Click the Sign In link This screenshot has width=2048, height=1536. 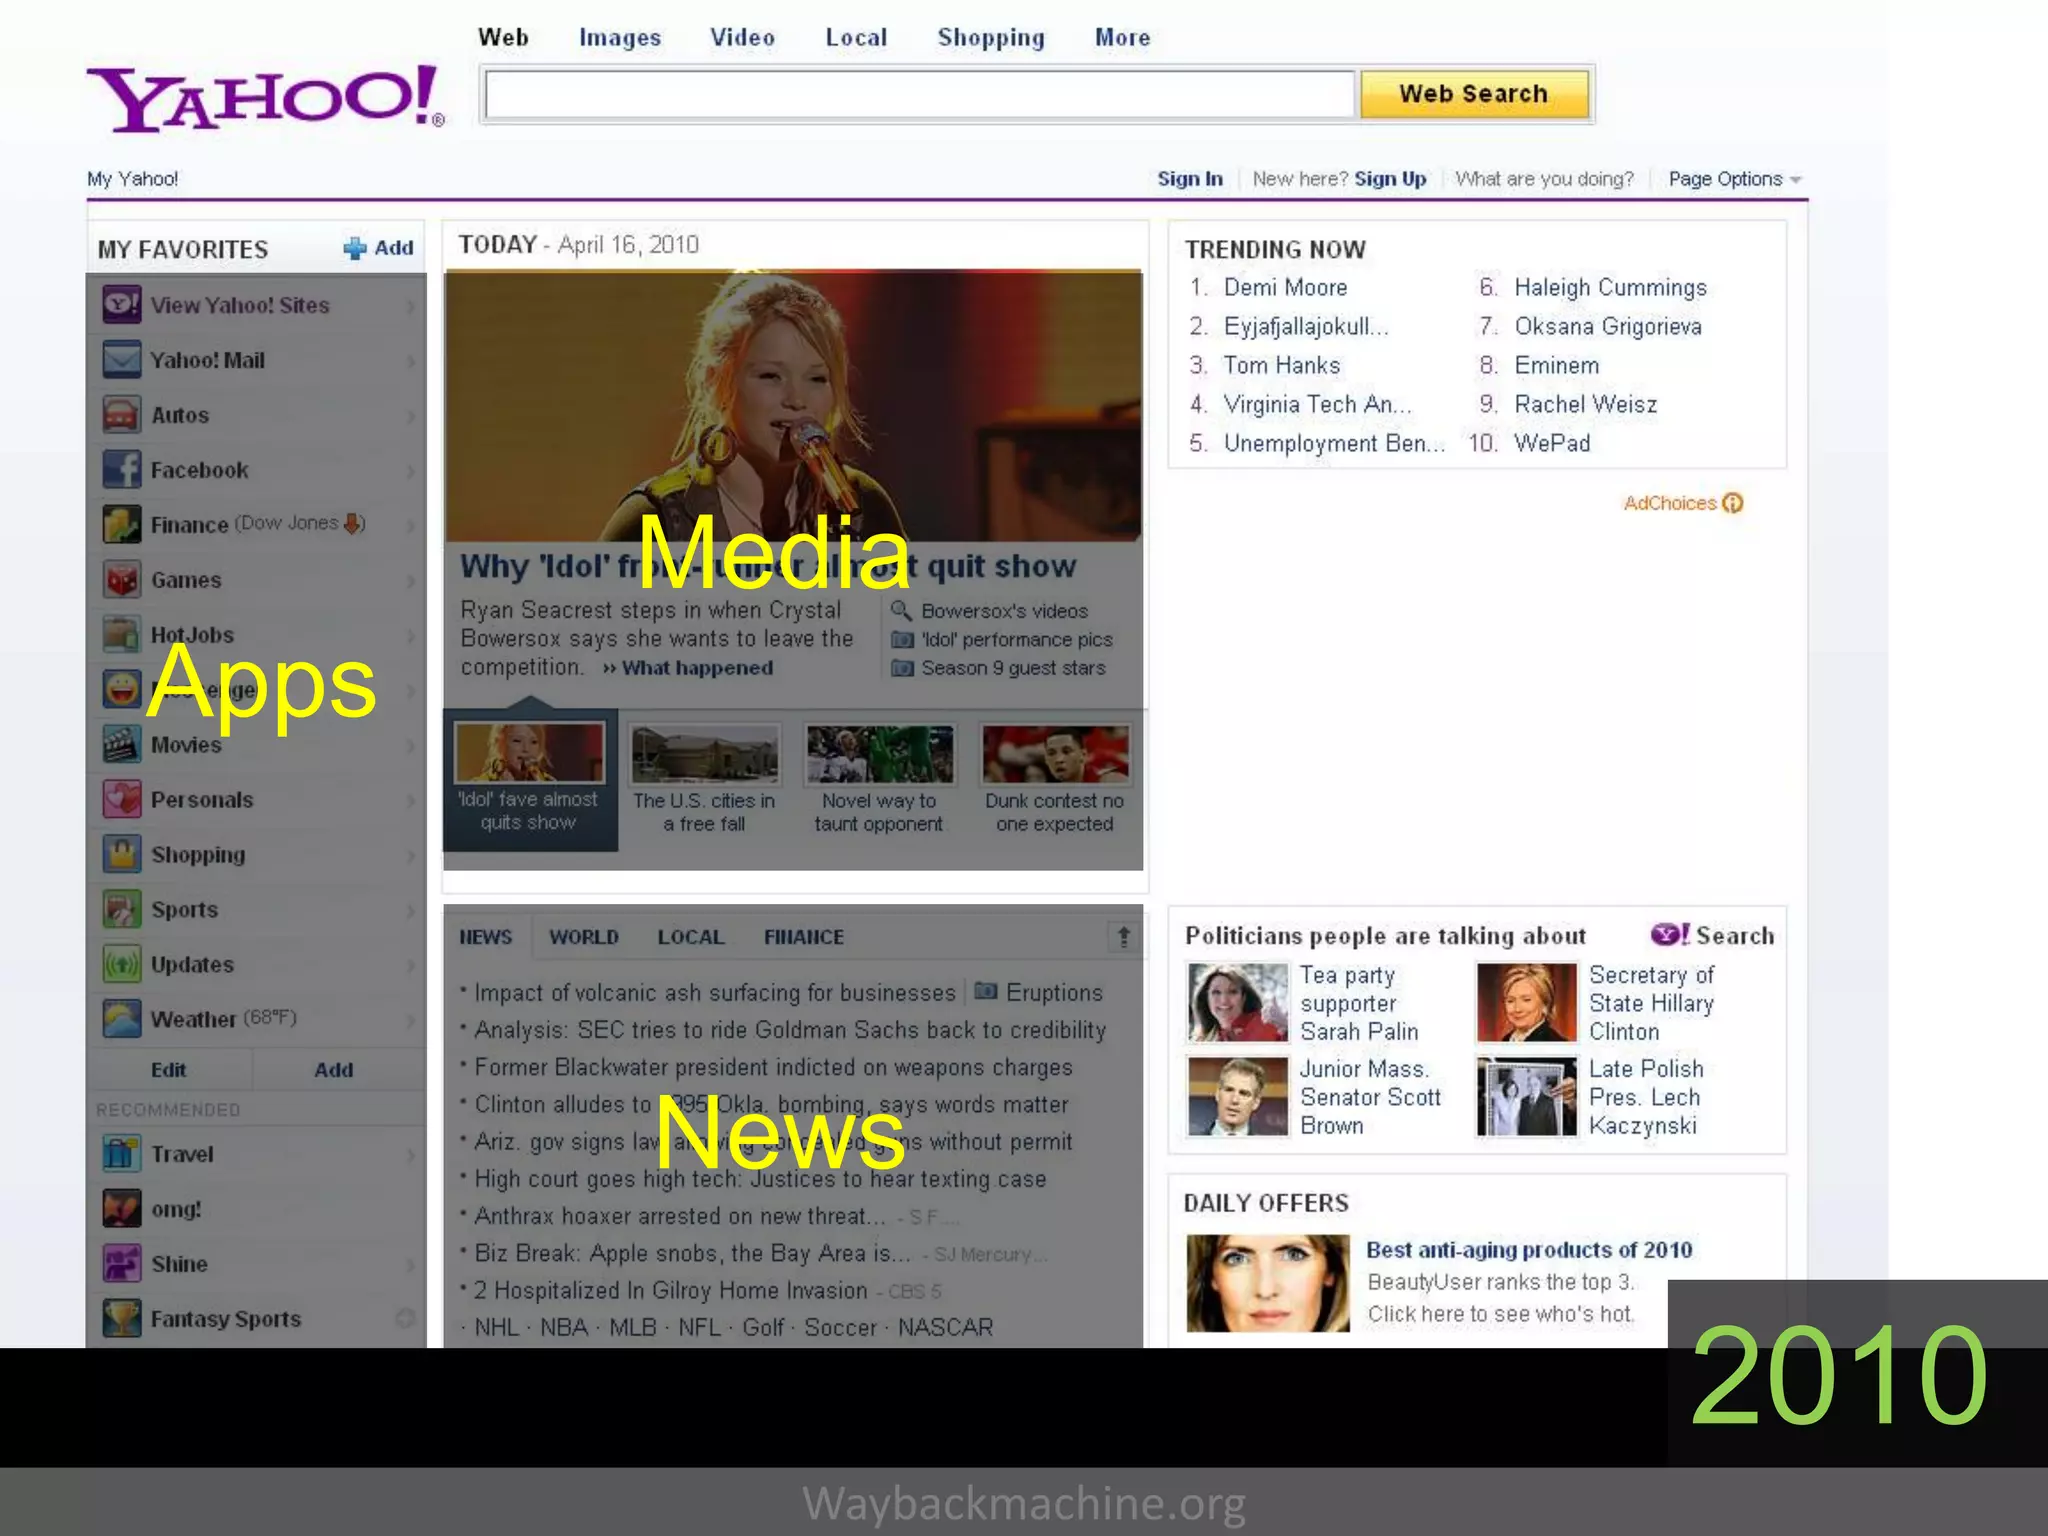(x=1190, y=179)
